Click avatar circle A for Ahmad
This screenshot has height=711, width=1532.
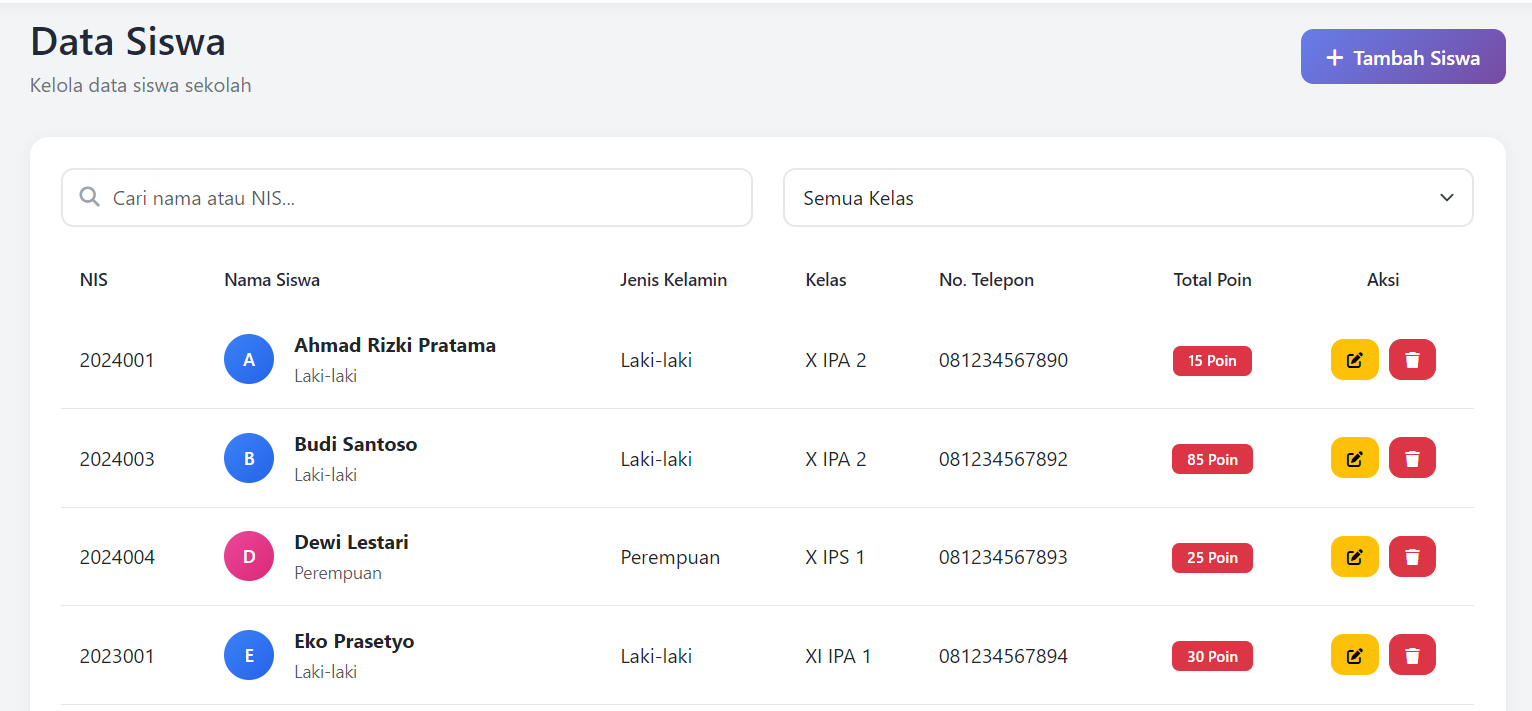(x=249, y=360)
